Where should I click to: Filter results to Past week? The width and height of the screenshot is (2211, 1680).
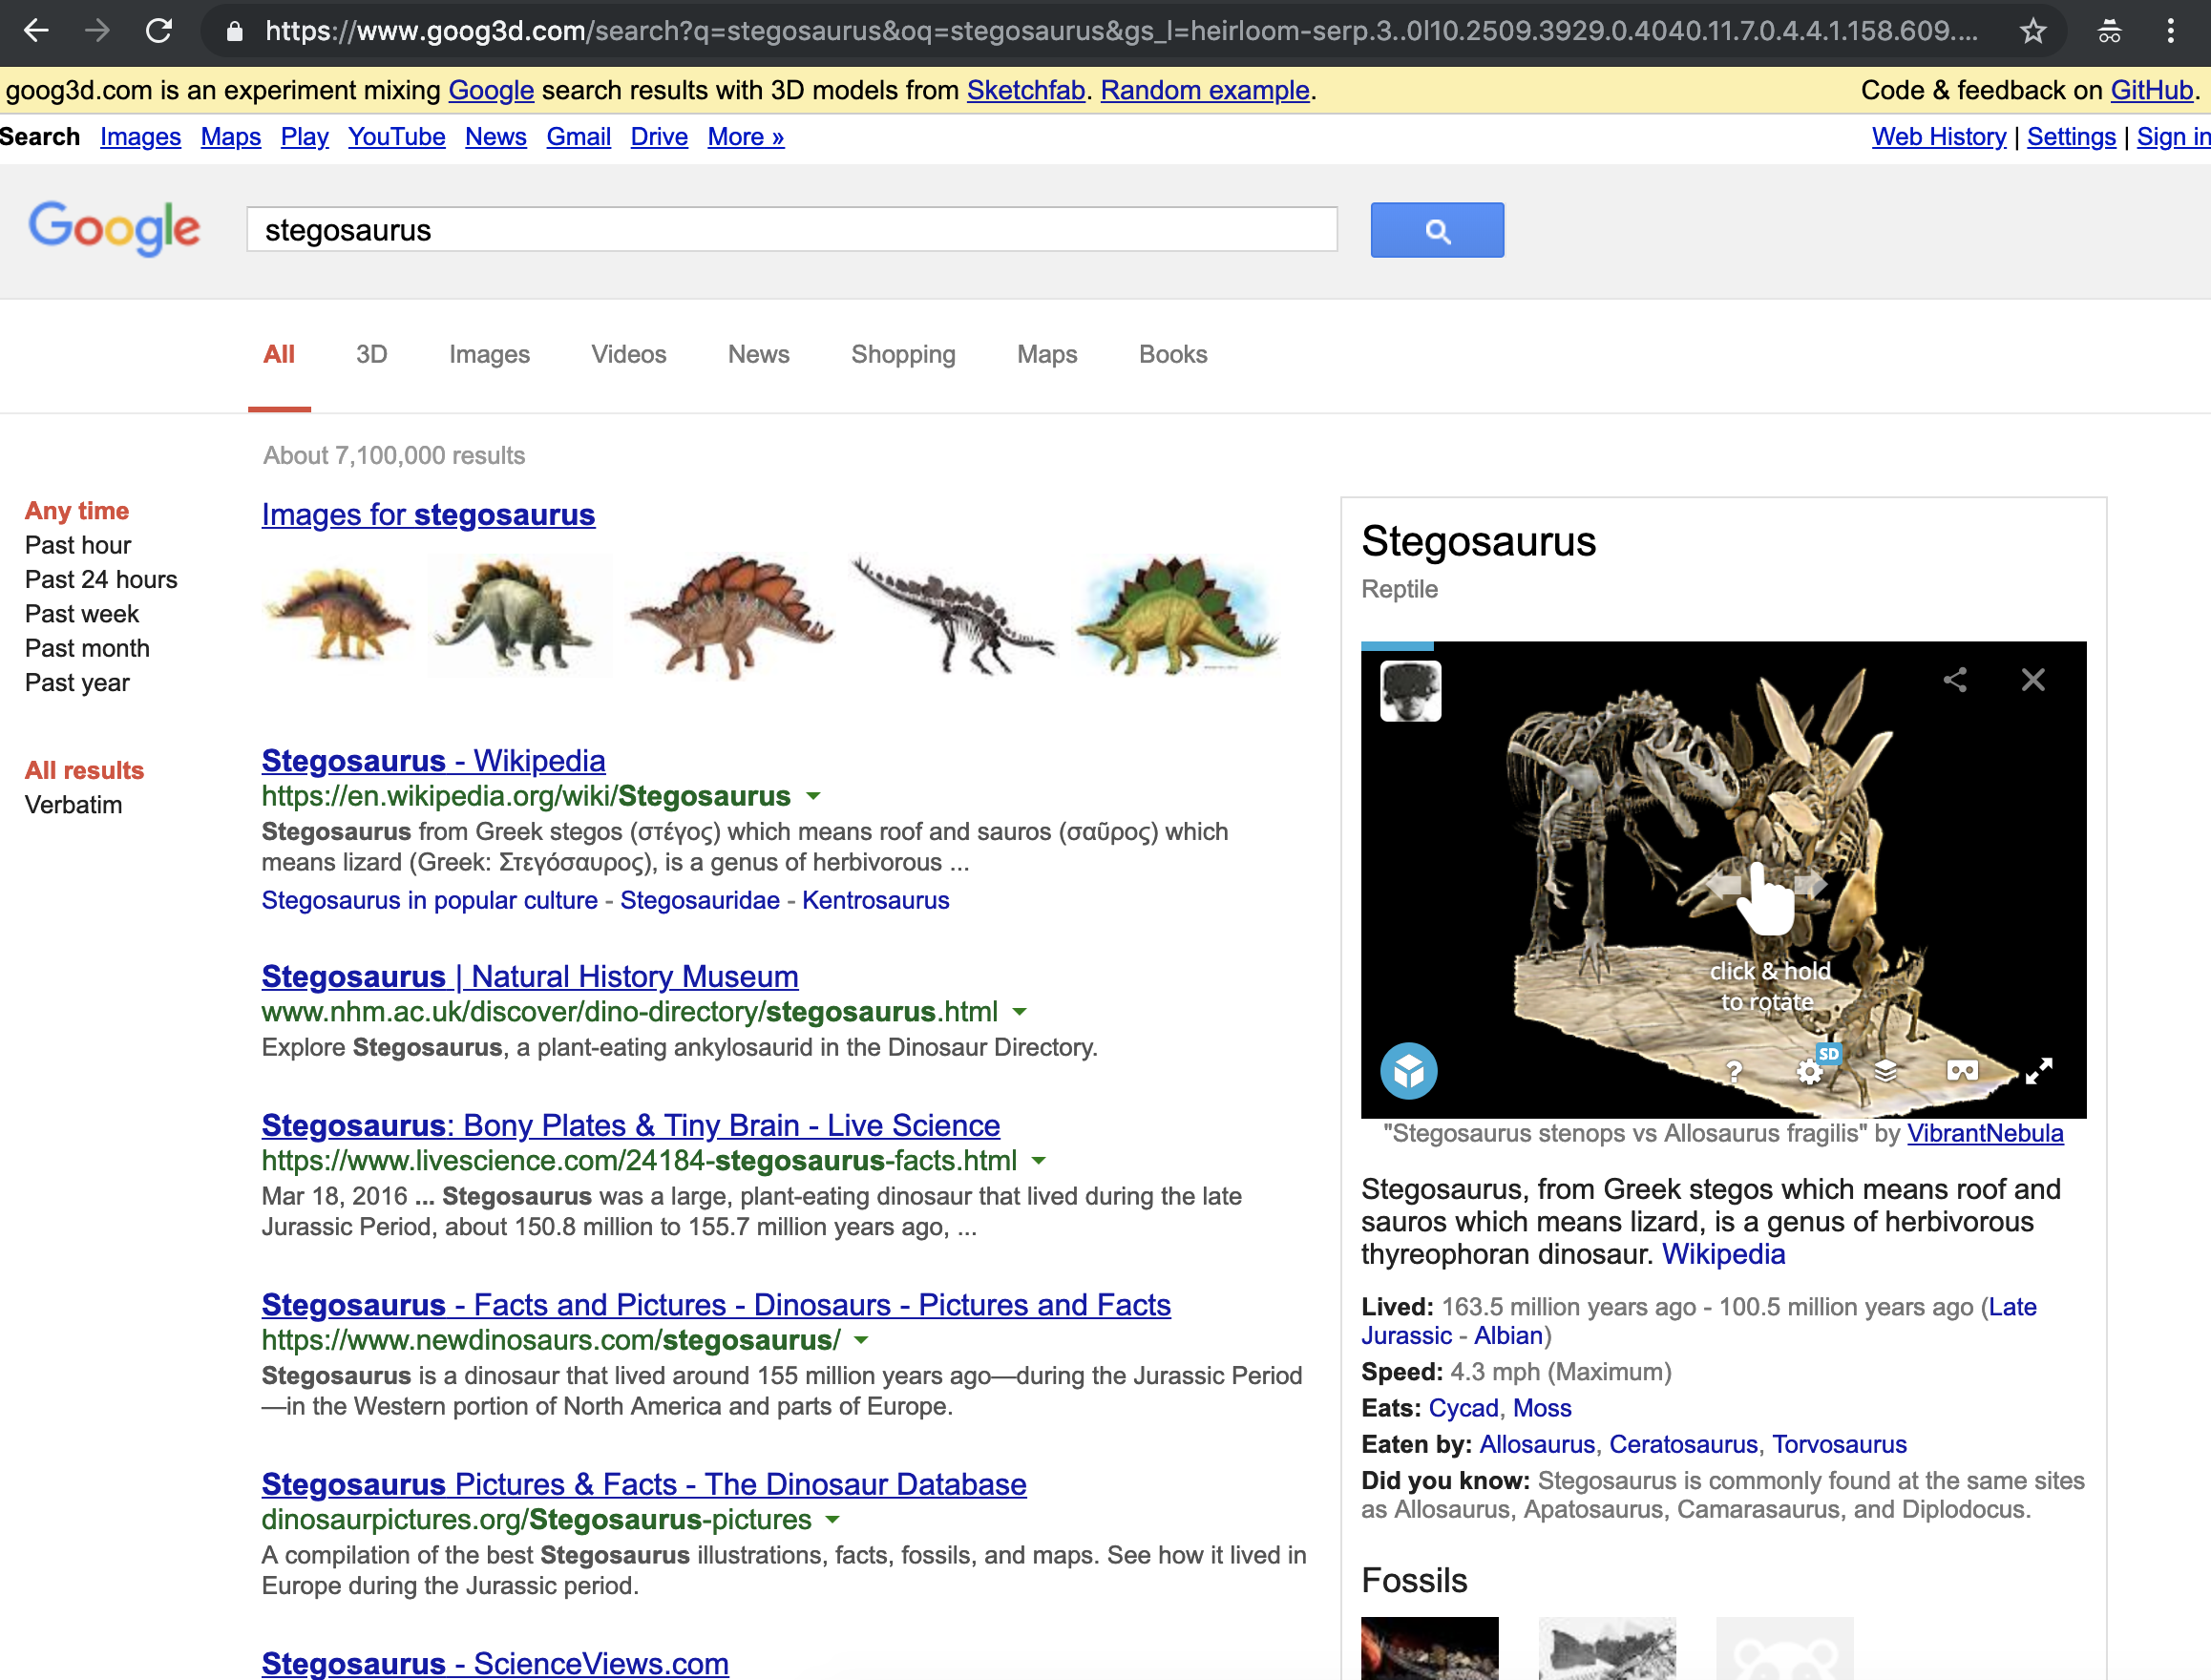click(x=82, y=614)
